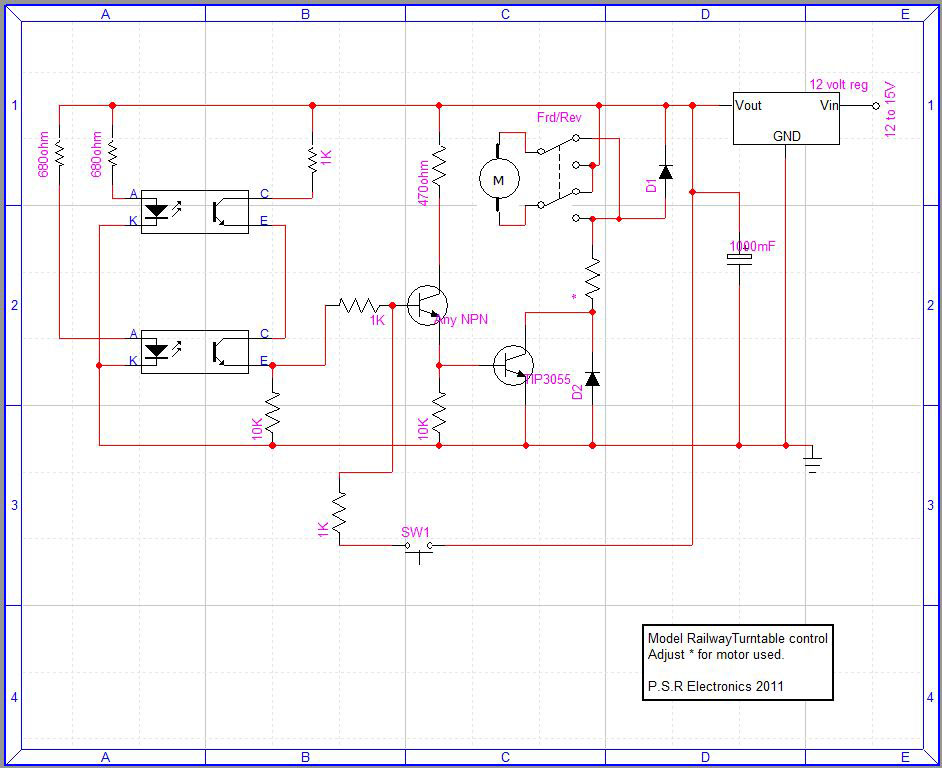Select the D2 diode near TIP3055
942x768 pixels.
pyautogui.click(x=592, y=378)
